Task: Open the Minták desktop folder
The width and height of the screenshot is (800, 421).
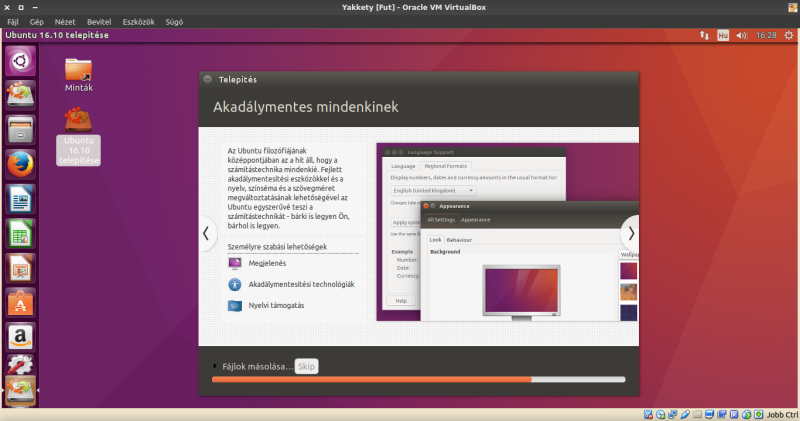Action: tap(79, 73)
